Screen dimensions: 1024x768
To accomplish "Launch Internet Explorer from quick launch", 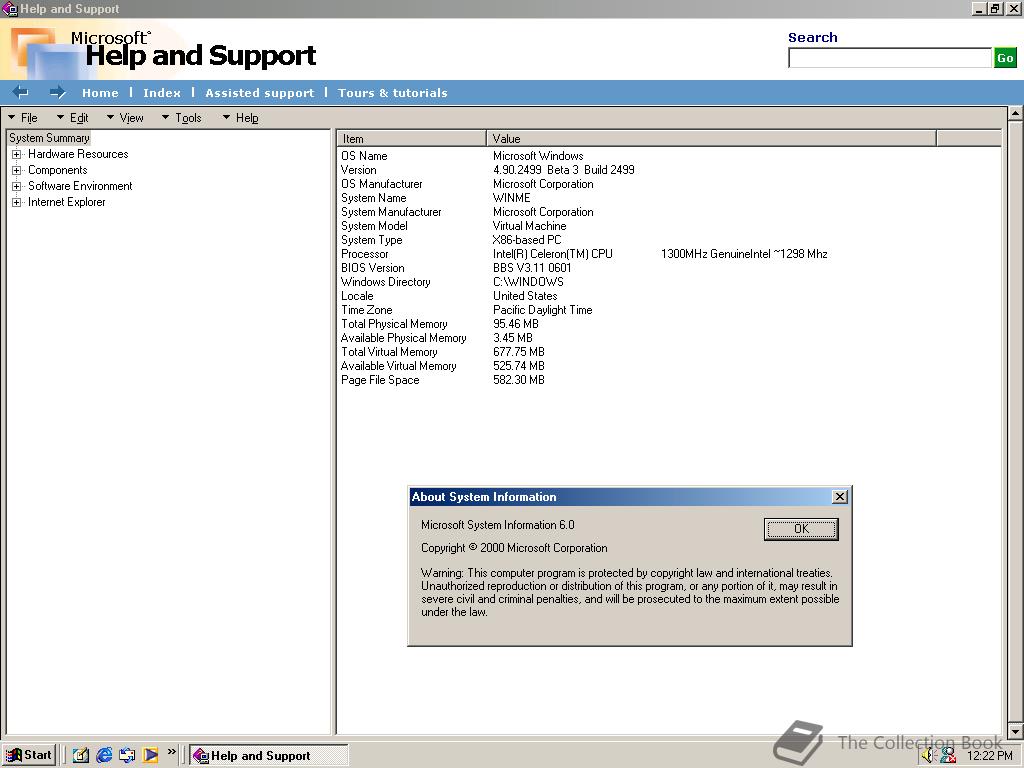I will [104, 755].
